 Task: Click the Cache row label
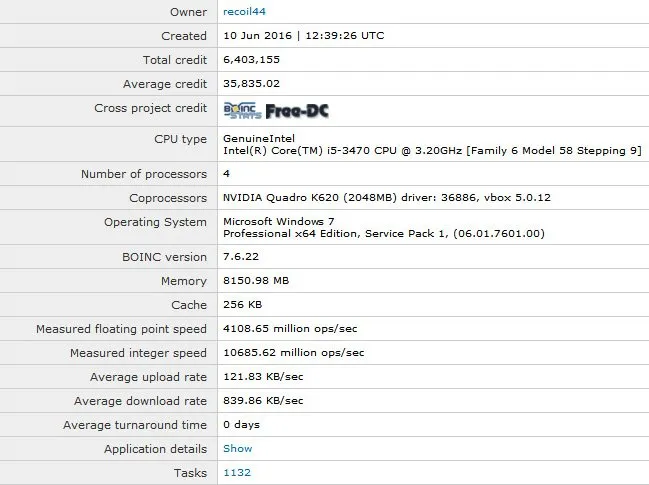[x=189, y=305]
